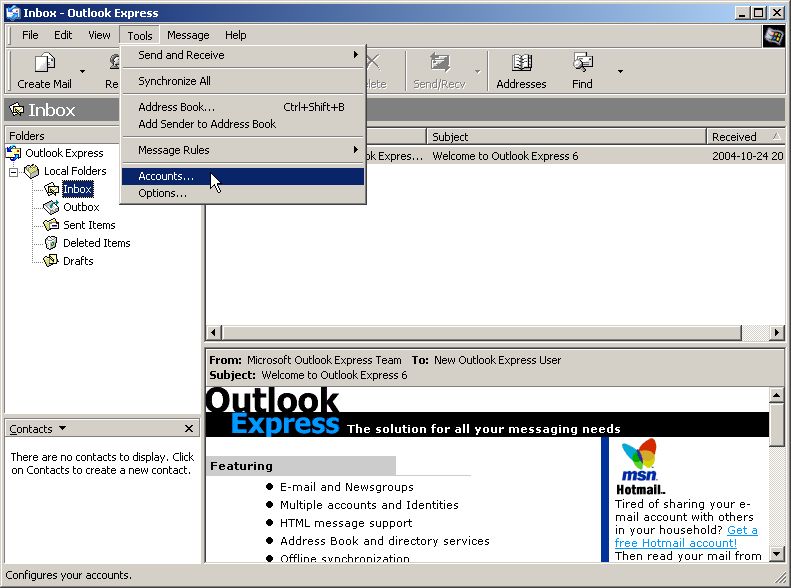This screenshot has width=791, height=588.
Task: Move the message list right using its arrow
Action: (x=777, y=332)
